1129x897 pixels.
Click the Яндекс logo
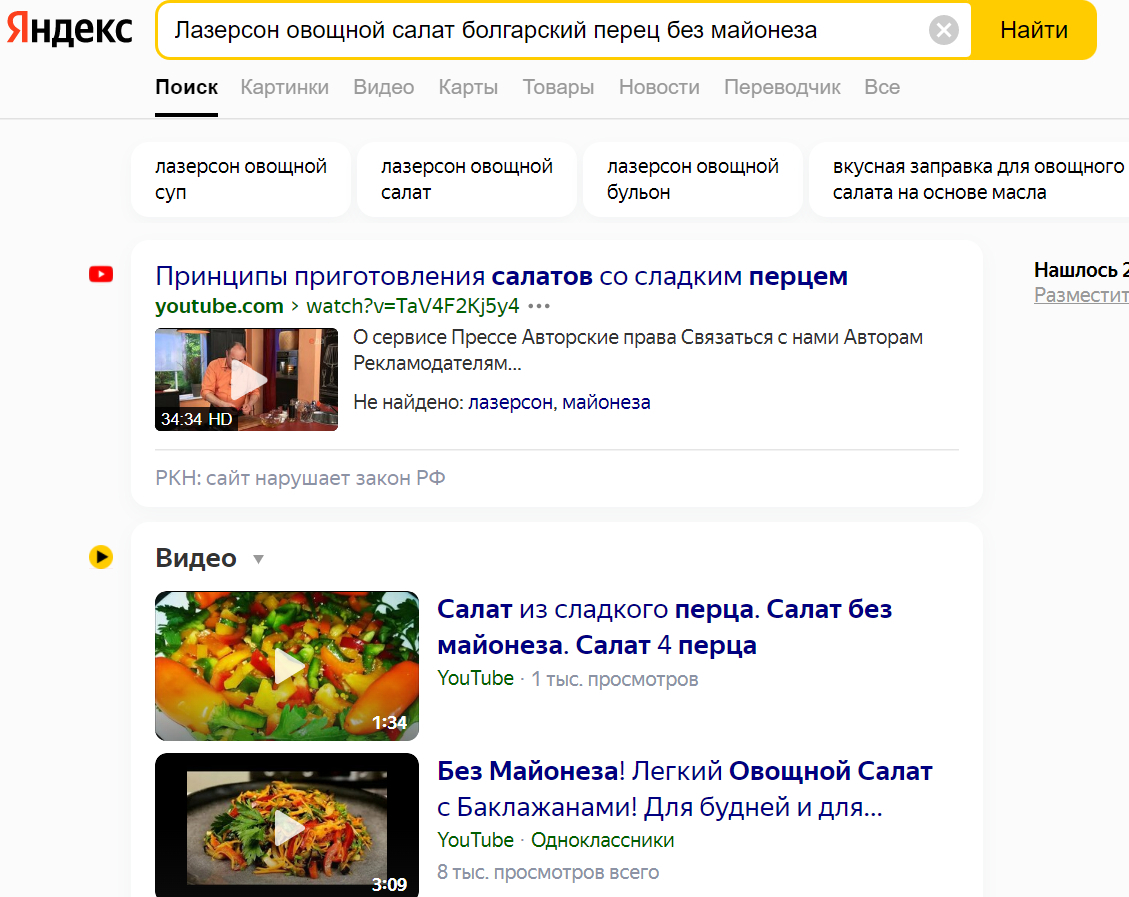click(x=70, y=30)
